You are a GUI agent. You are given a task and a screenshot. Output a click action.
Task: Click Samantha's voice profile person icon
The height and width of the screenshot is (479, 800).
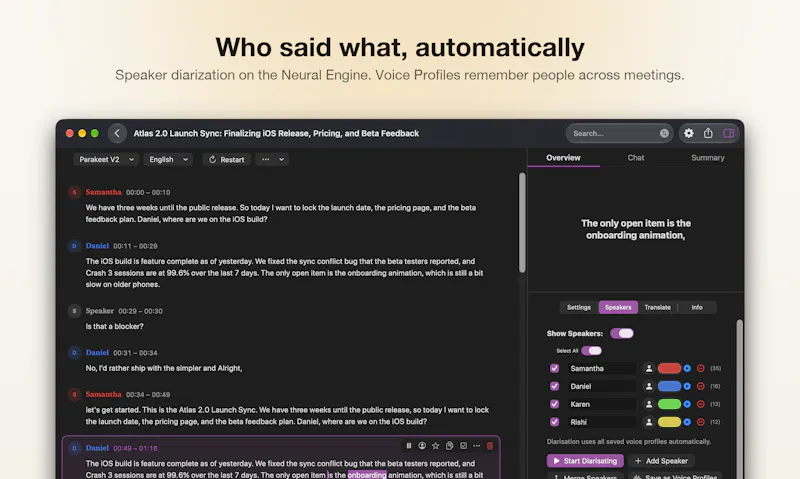[x=648, y=368]
